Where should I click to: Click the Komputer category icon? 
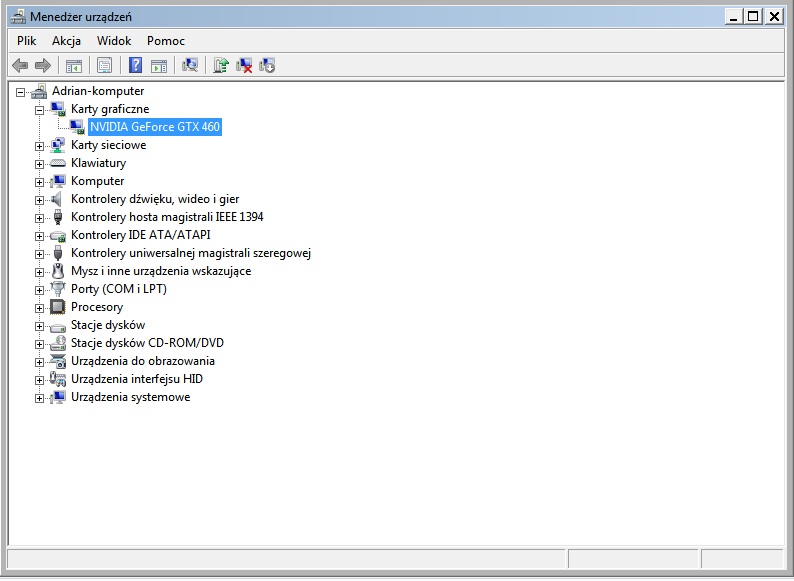coord(58,181)
